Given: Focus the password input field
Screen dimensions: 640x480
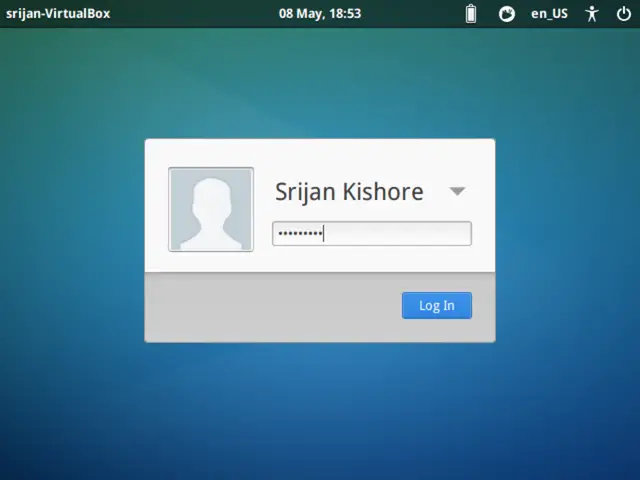Looking at the screenshot, I should (372, 233).
